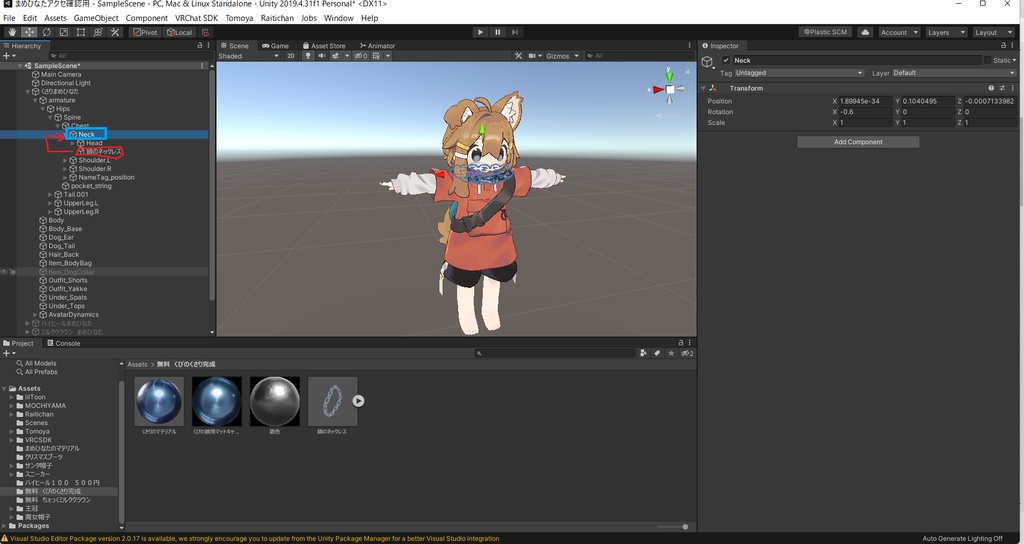Expand Shoulder.L in Hierarchy
The height and width of the screenshot is (544, 1024).
click(x=65, y=160)
